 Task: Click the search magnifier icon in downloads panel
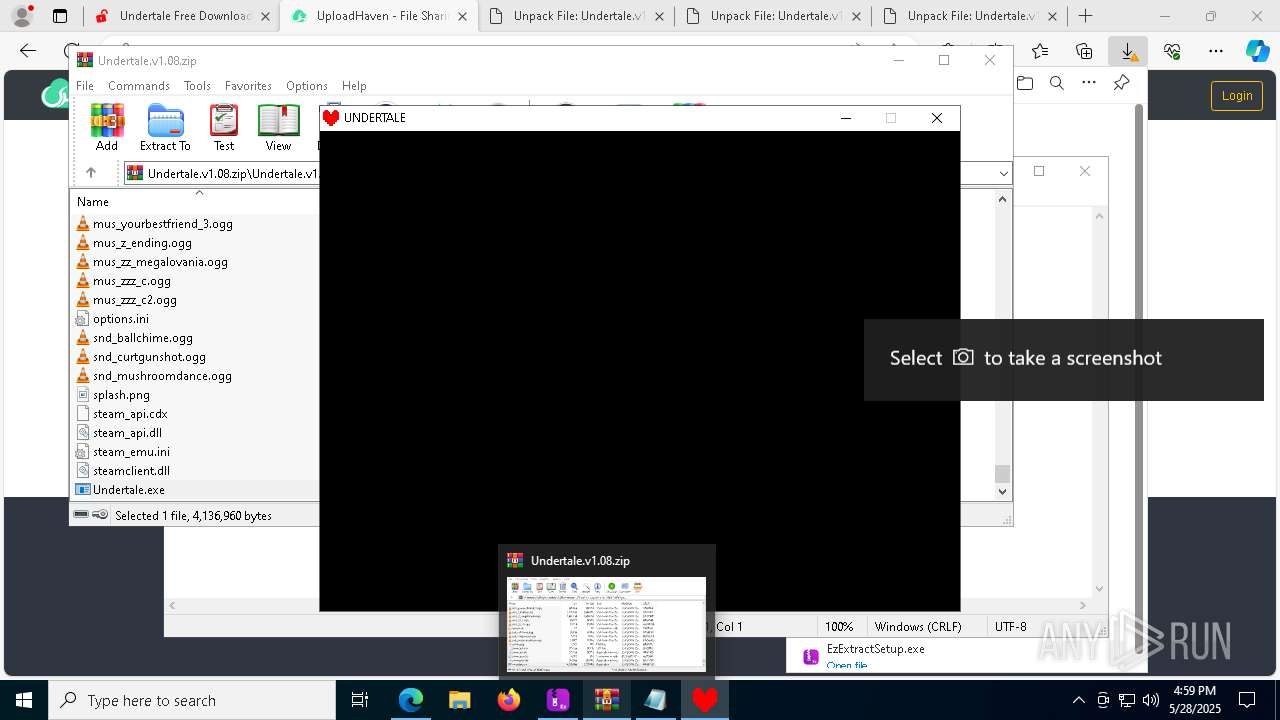click(1057, 84)
